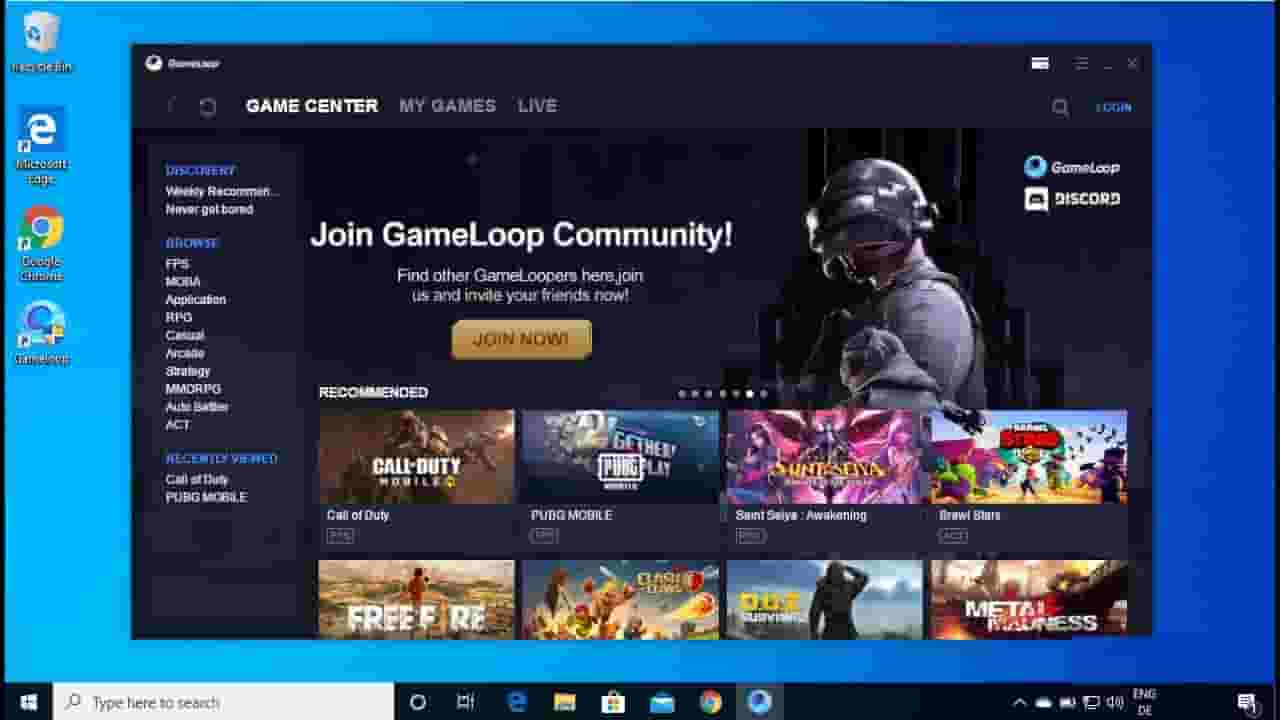Browse the Auto Battler category

coord(197,407)
